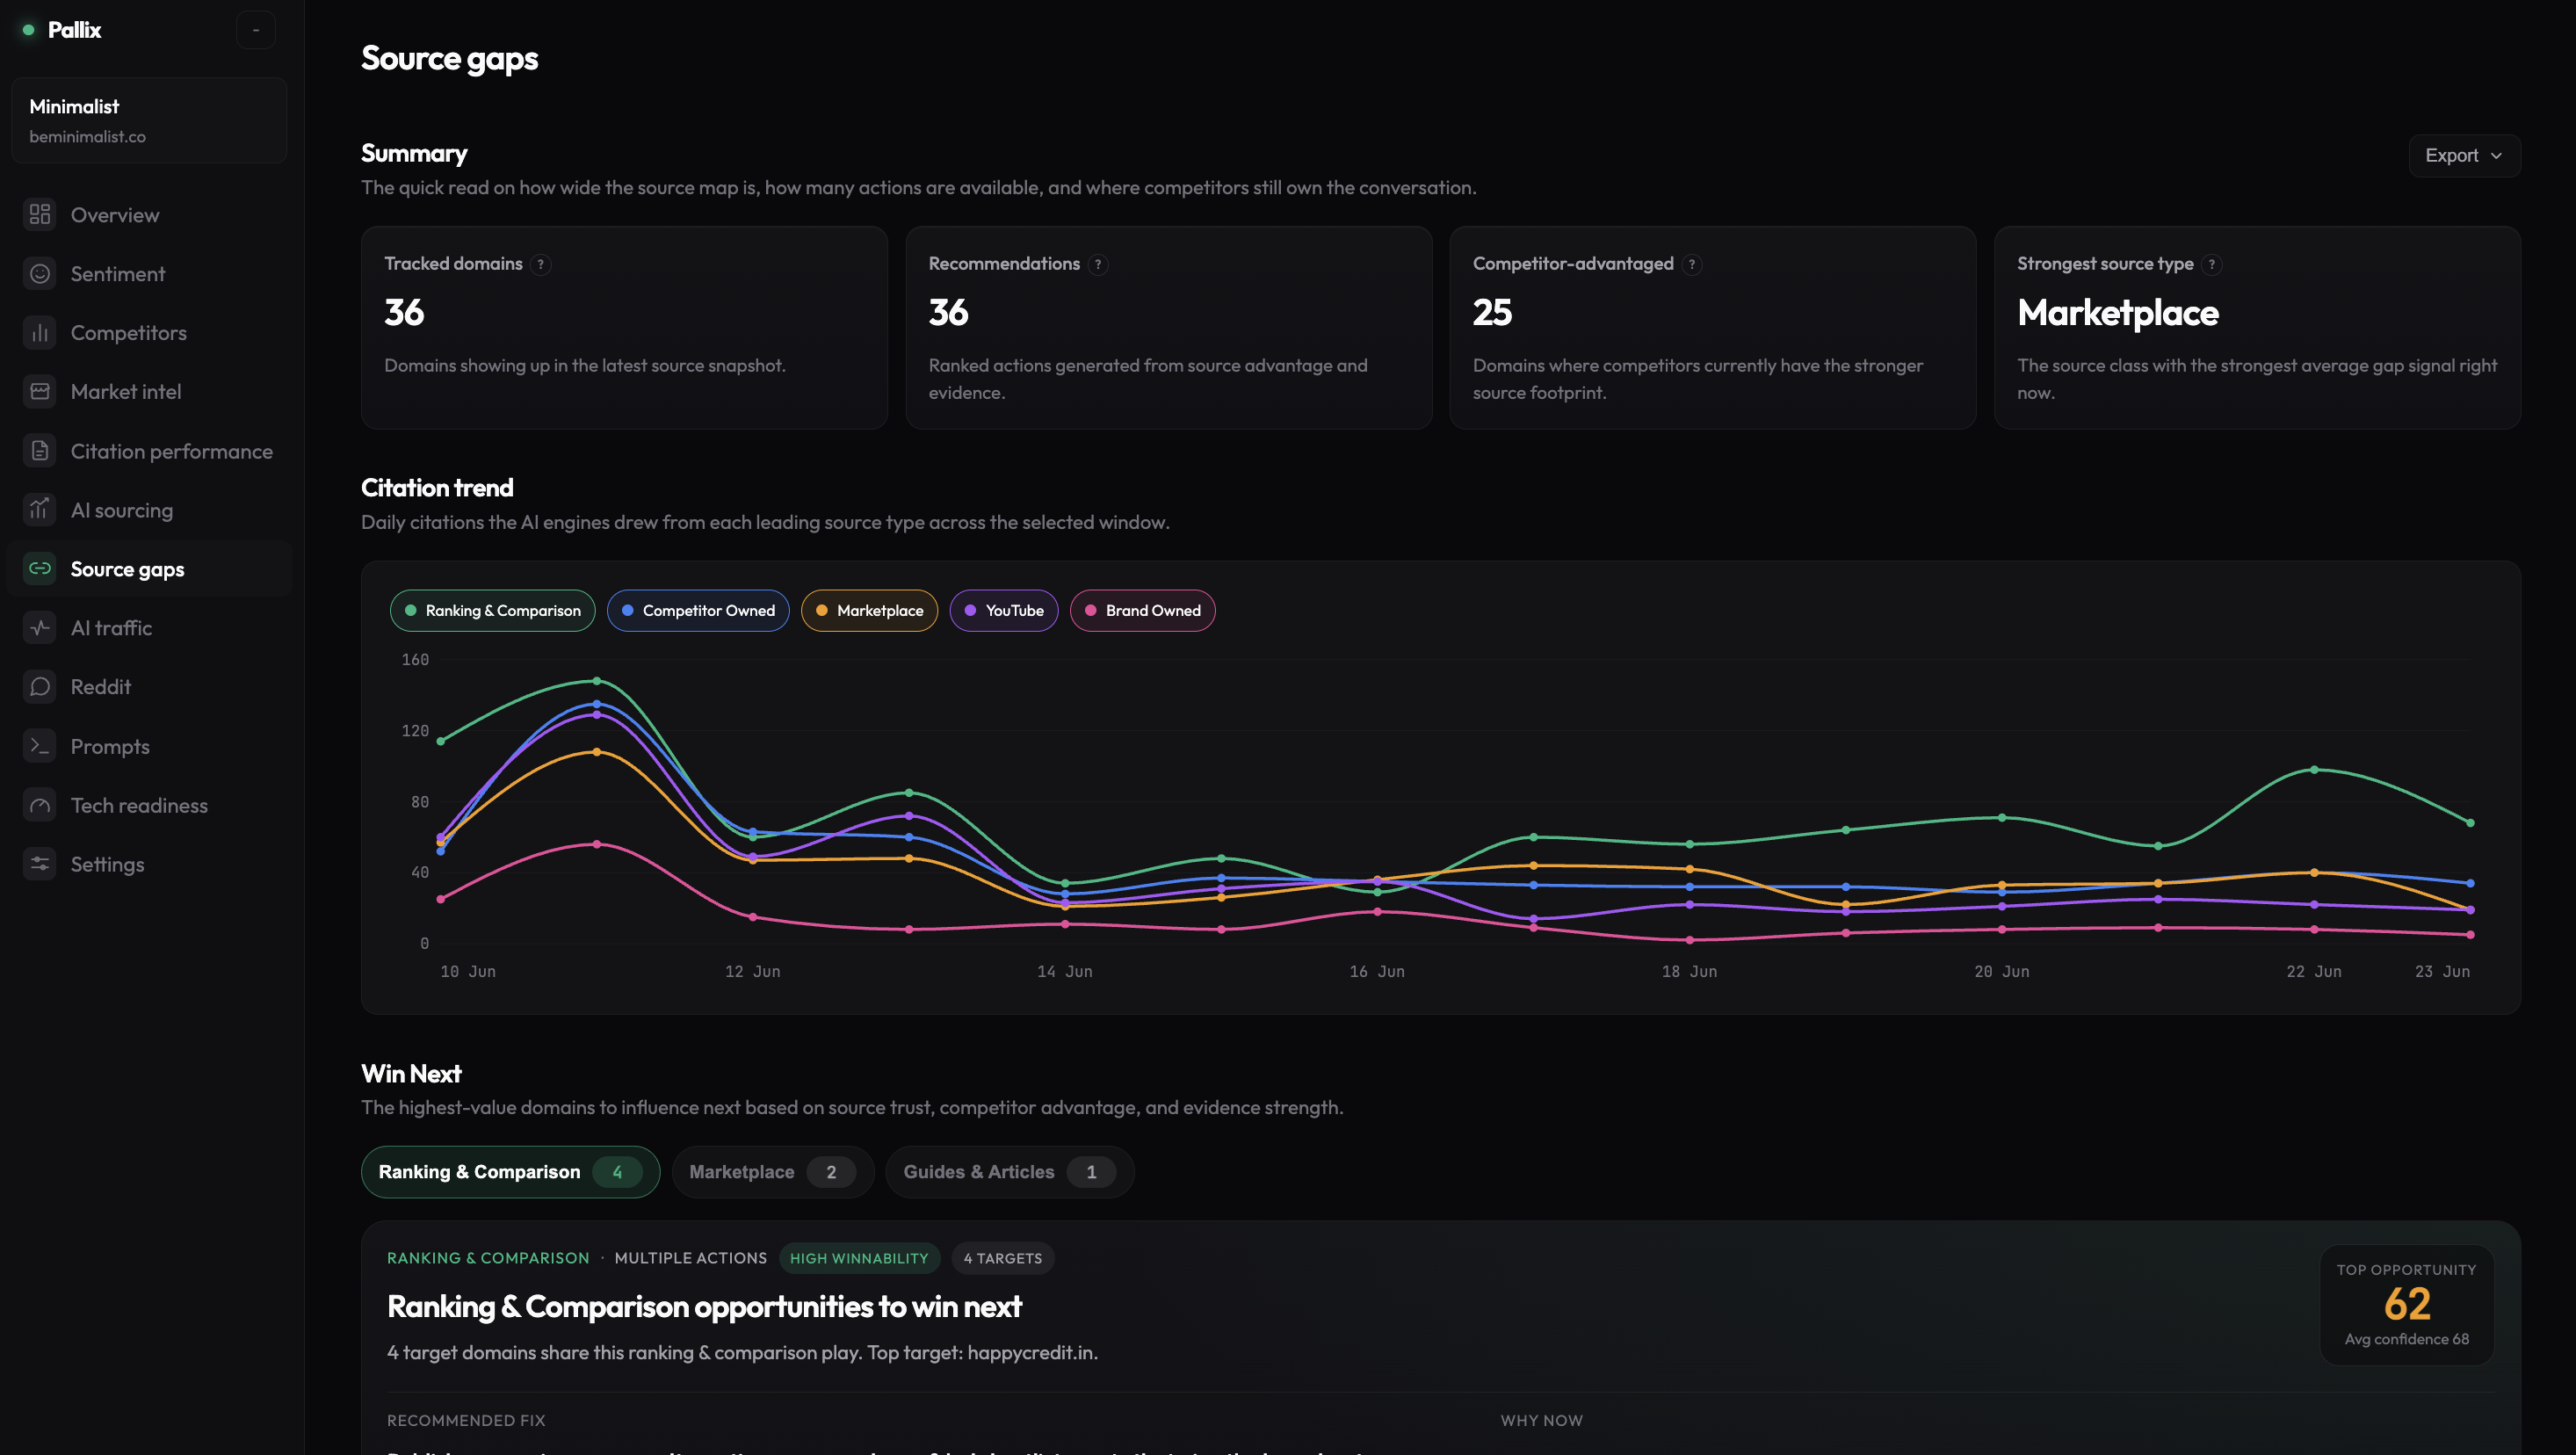Viewport: 2576px width, 1455px height.
Task: Click the Avg confidence 68 text
Action: click(2406, 1339)
